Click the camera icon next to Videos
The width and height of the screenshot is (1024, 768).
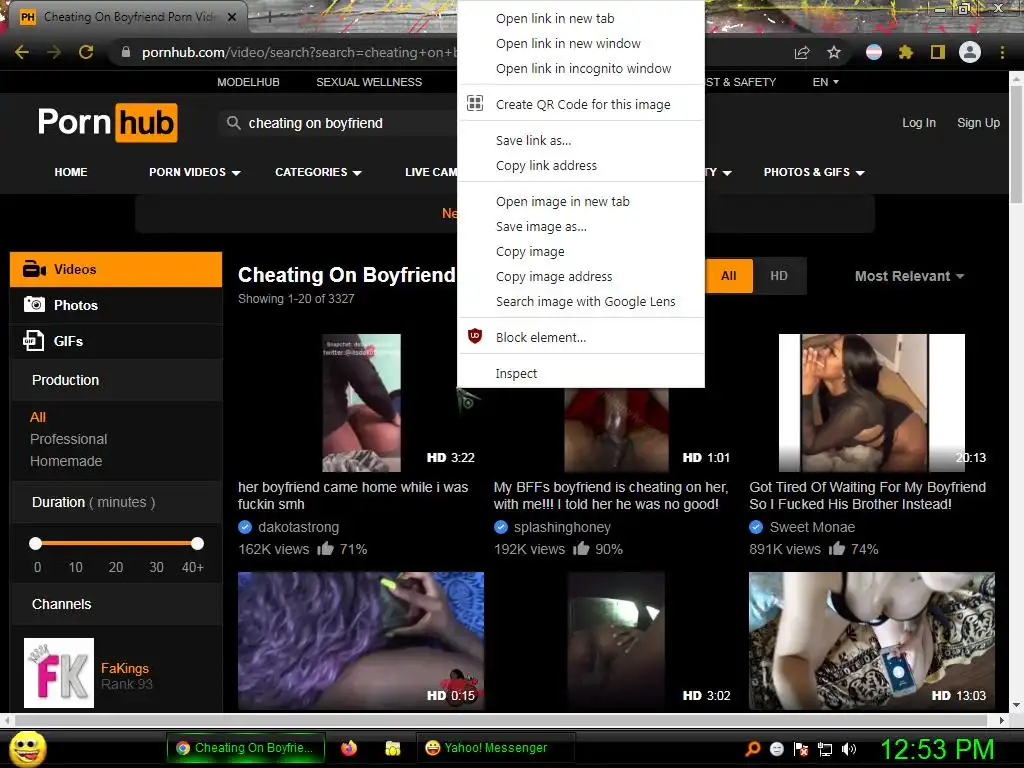(x=34, y=269)
